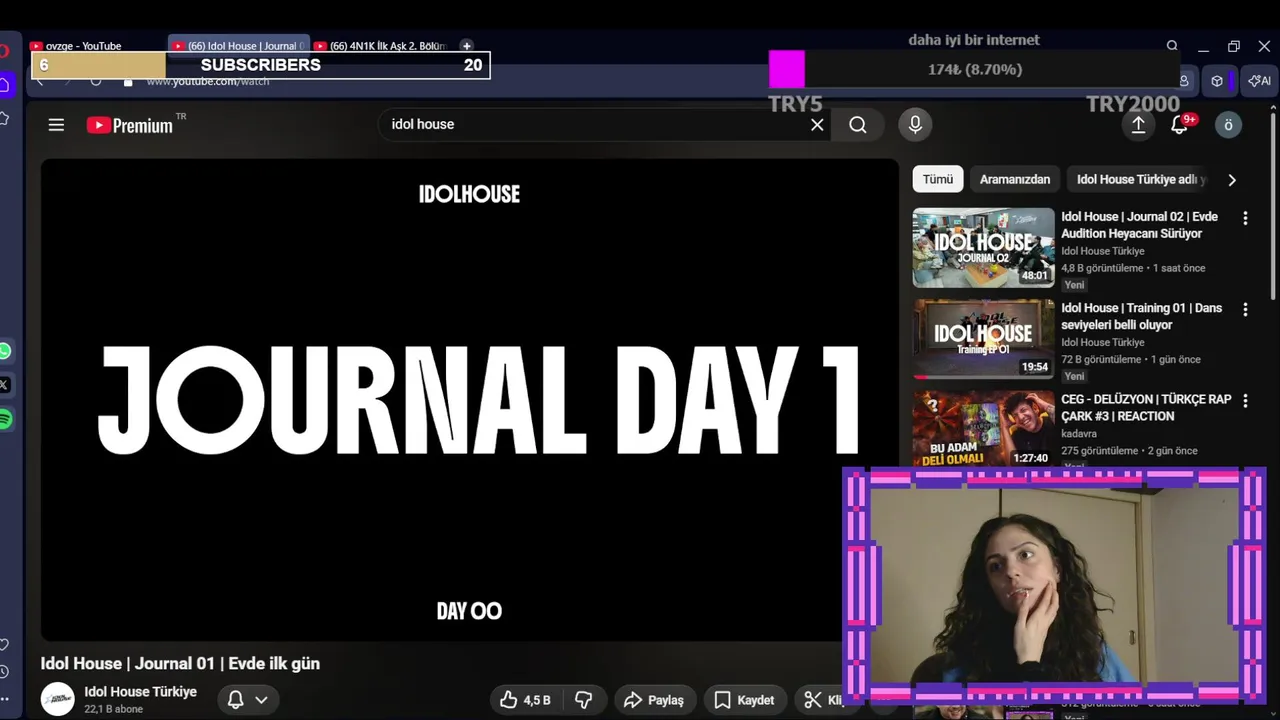Screen dimensions: 1280x720
Task: Open Training 01 video thumbnail
Action: (x=983, y=339)
